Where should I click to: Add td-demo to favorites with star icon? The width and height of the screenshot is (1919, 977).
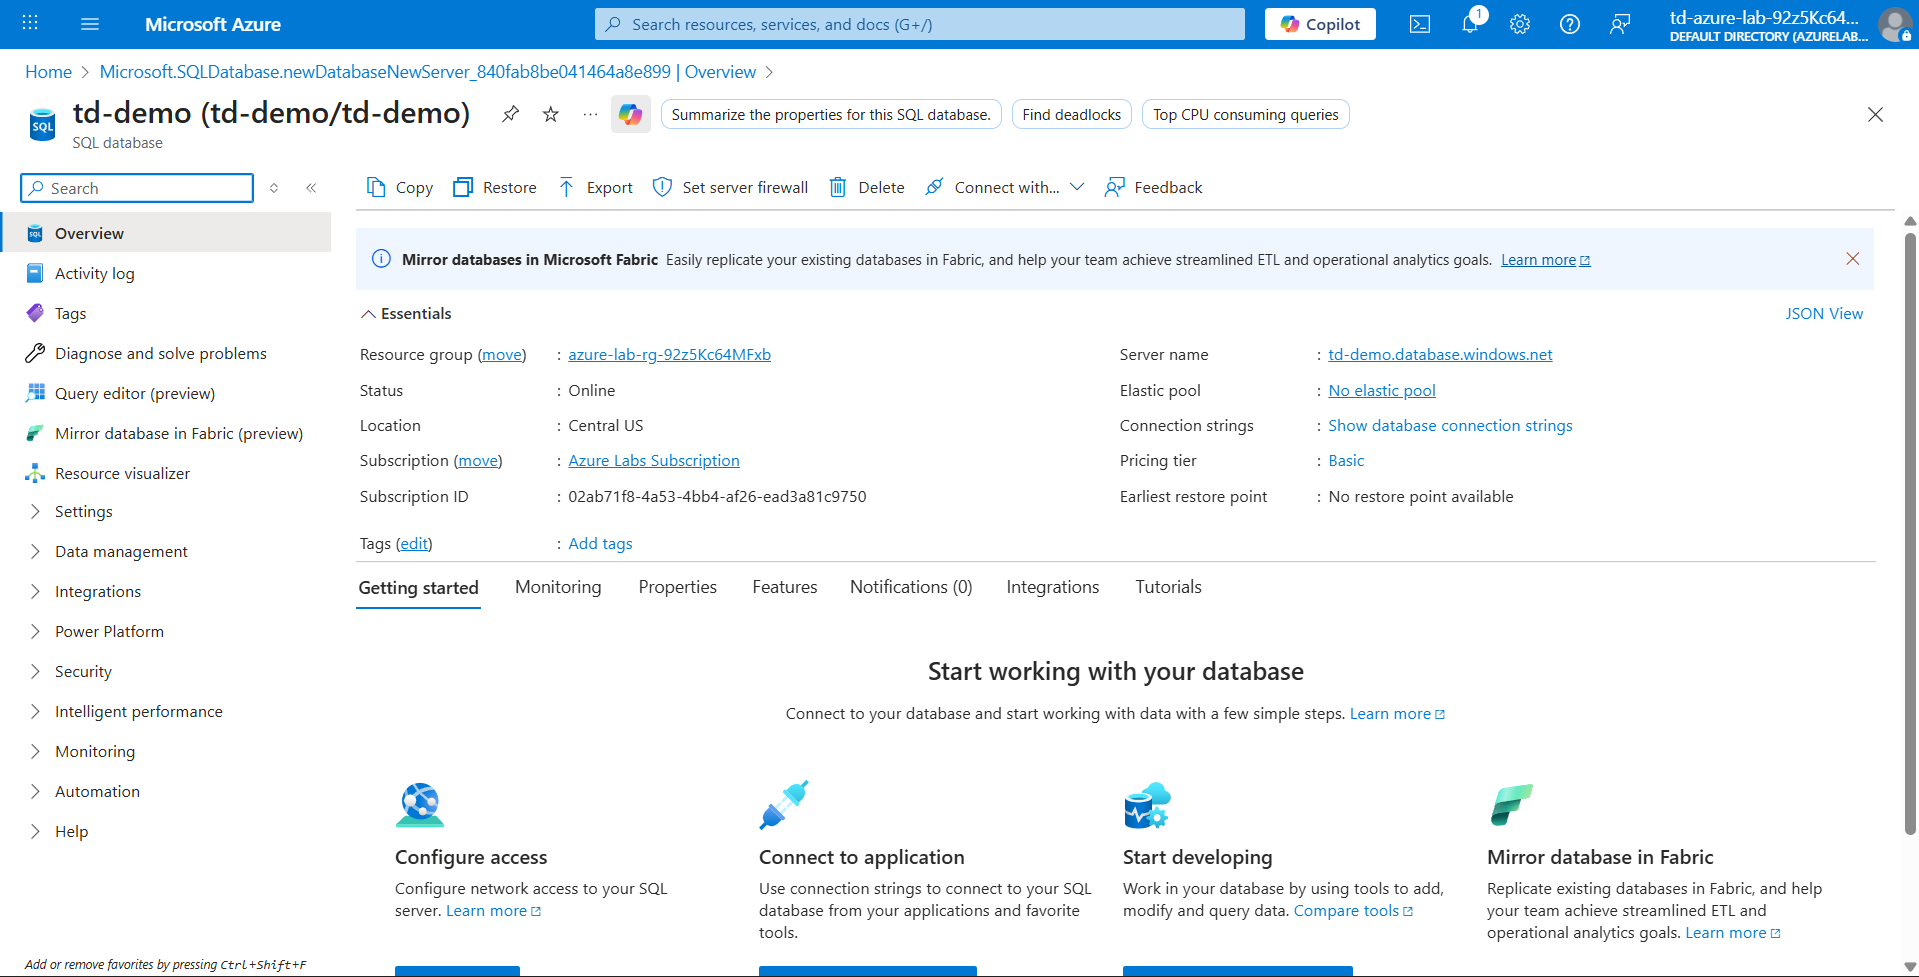[x=550, y=114]
